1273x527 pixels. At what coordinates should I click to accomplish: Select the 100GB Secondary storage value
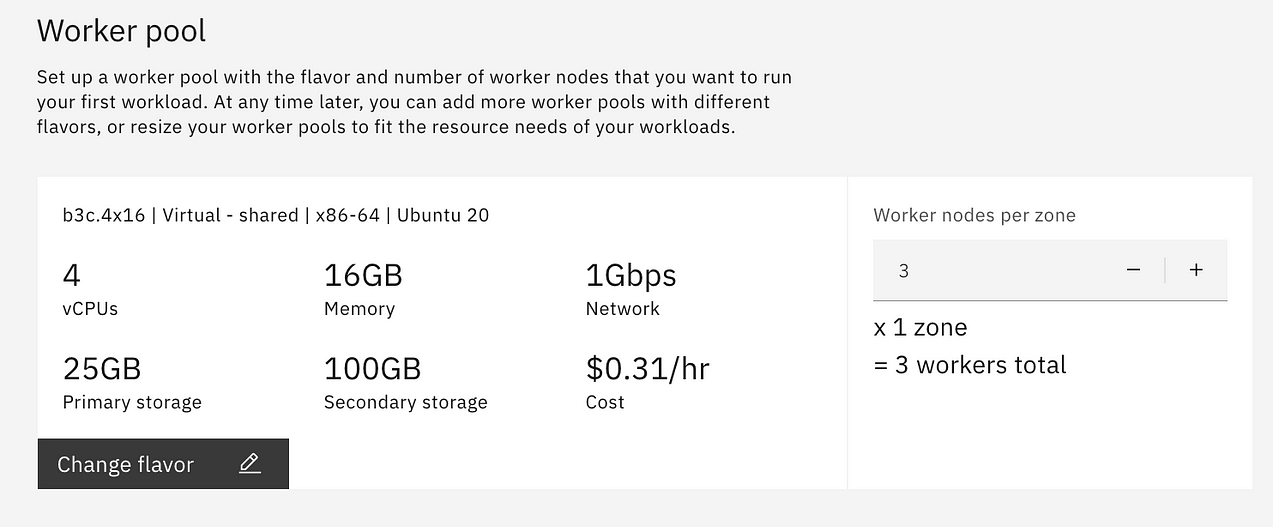tap(372, 369)
